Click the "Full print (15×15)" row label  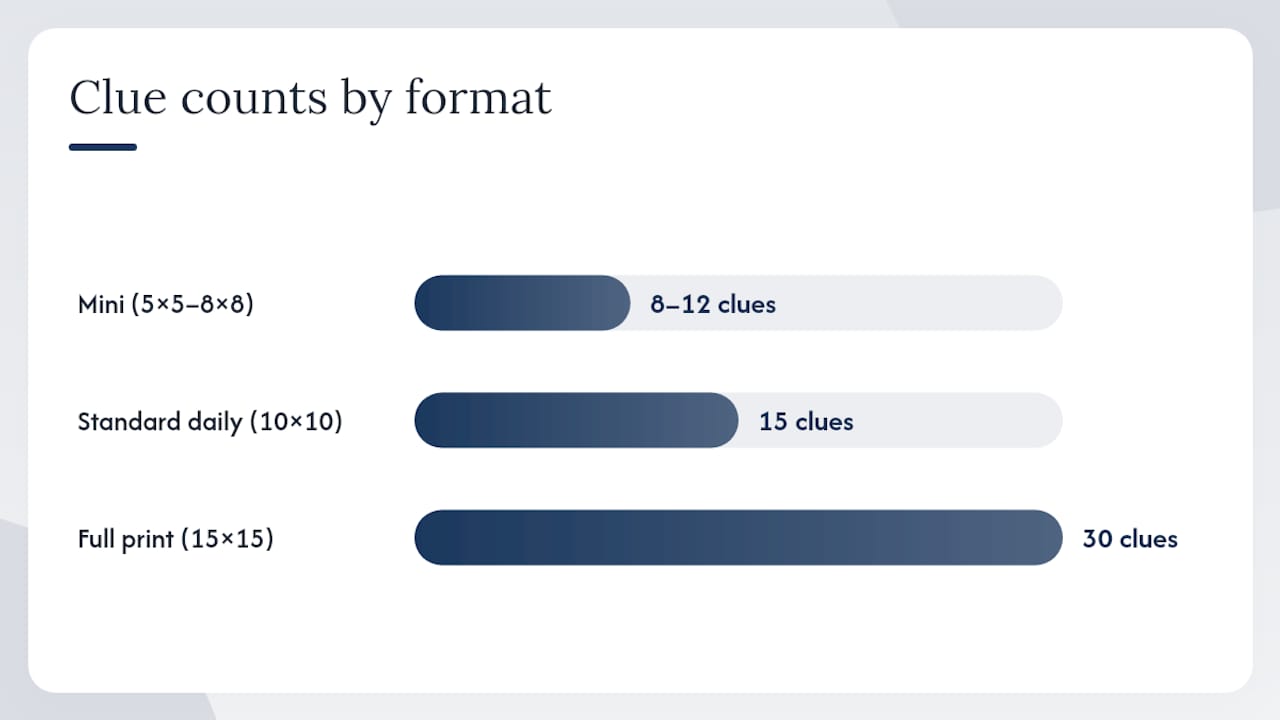[176, 539]
